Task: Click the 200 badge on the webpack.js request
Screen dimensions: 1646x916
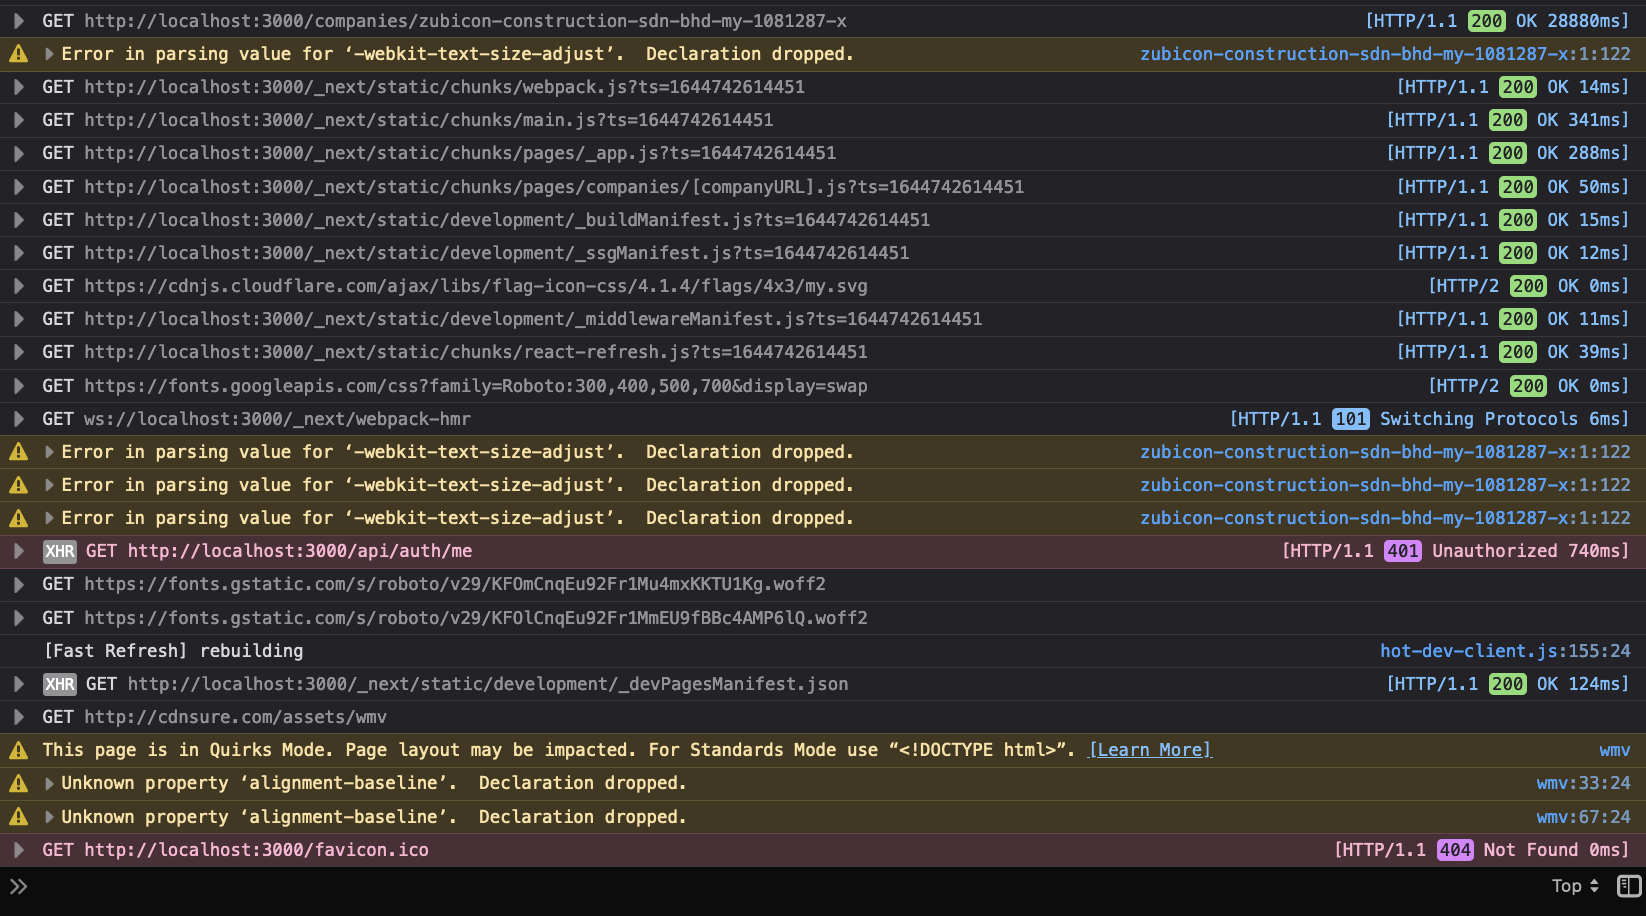Action: [x=1517, y=87]
